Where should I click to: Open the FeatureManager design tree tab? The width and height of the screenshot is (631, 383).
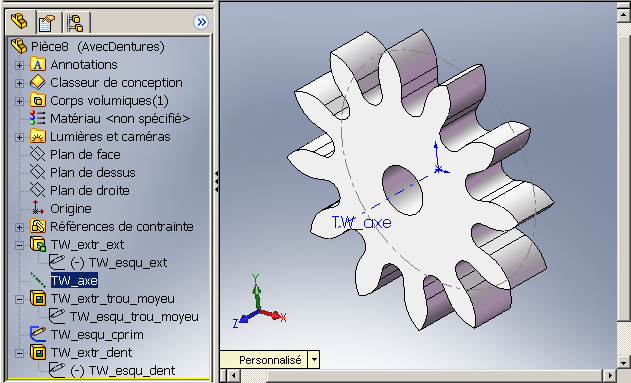coord(19,21)
